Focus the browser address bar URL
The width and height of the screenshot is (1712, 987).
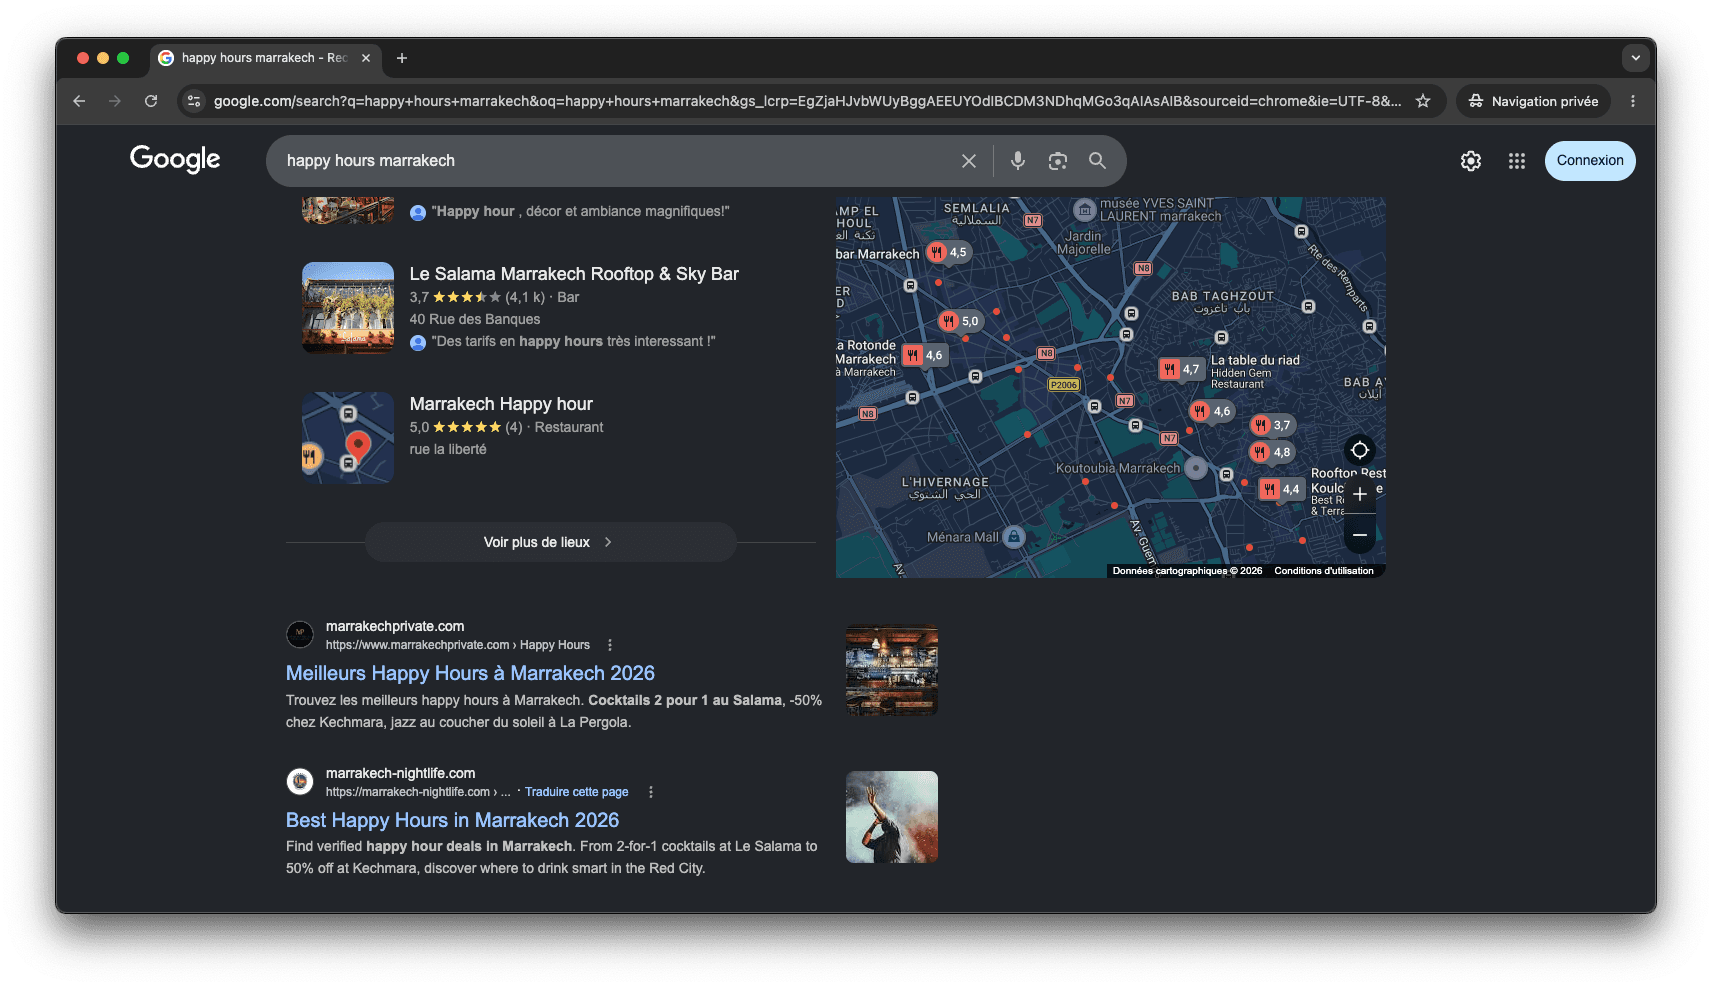tap(806, 101)
